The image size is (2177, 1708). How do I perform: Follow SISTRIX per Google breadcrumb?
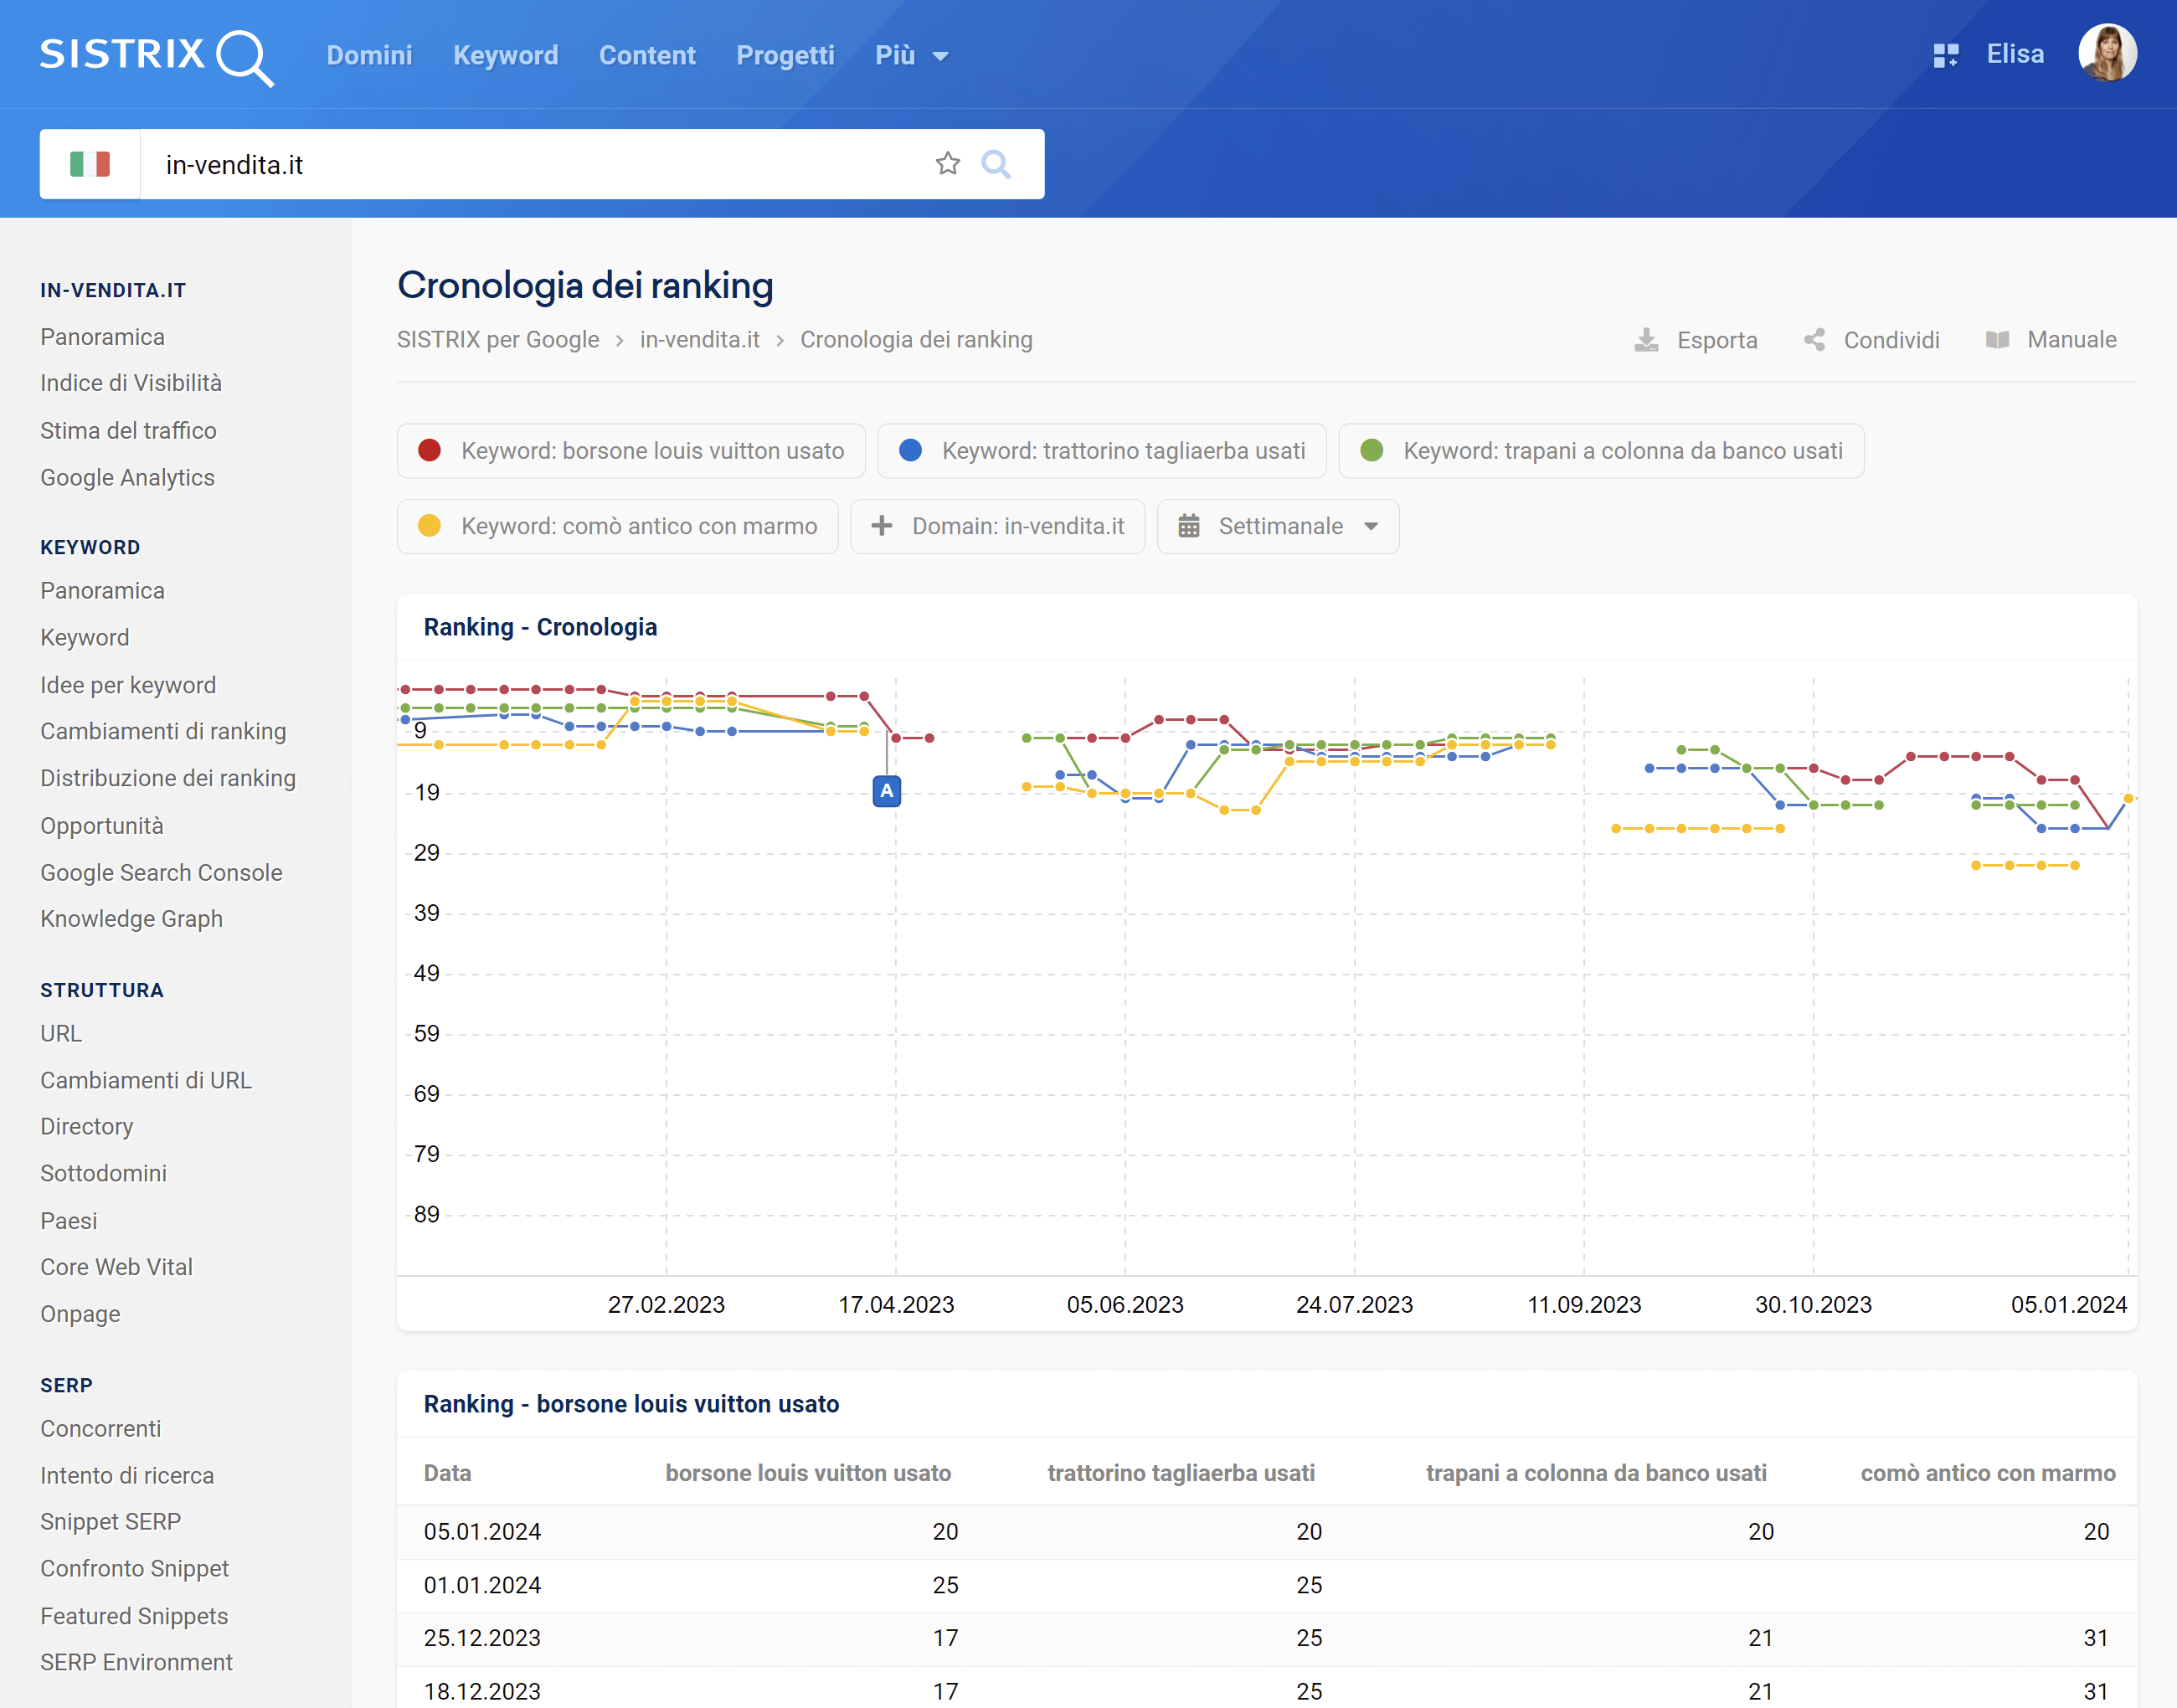coord(498,340)
